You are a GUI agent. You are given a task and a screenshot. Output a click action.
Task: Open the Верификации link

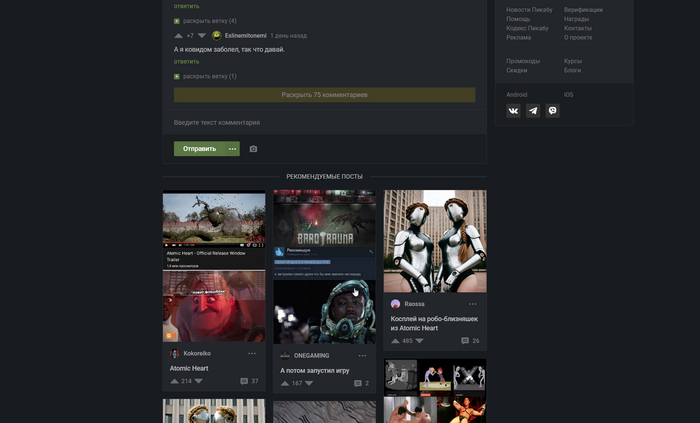[x=583, y=10]
